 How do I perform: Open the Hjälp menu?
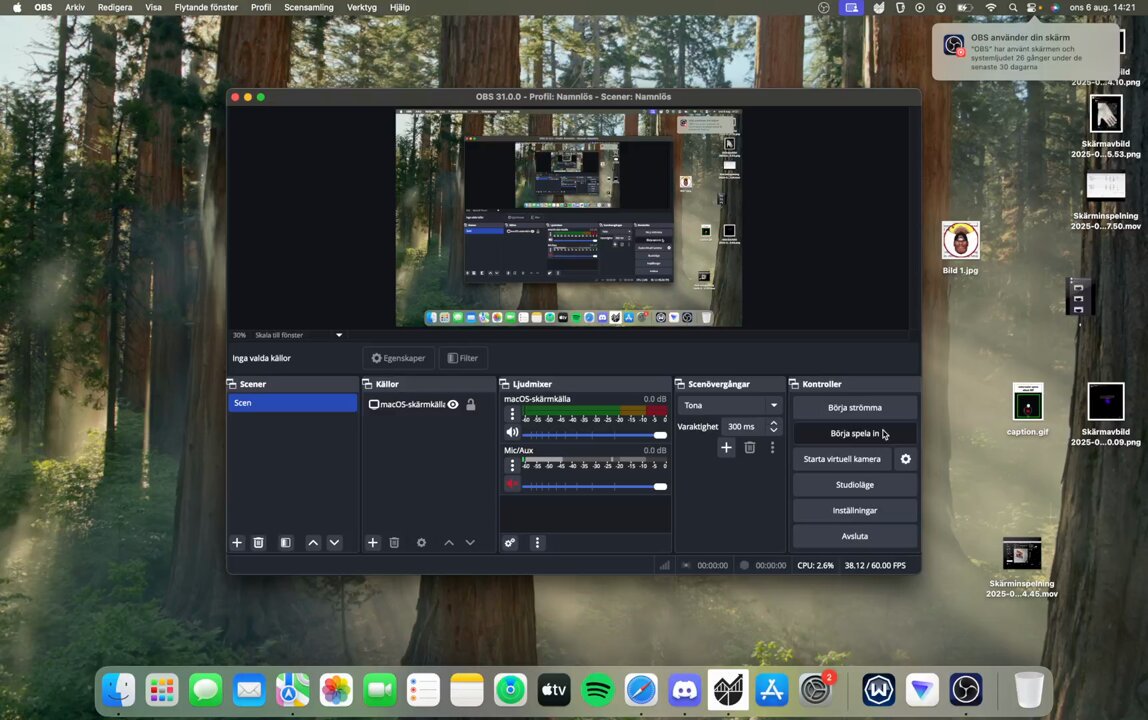click(400, 7)
